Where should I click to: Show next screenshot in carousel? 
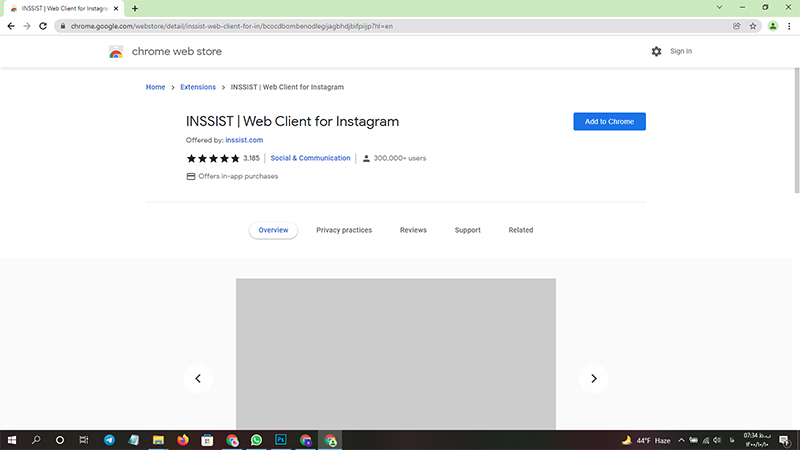pos(593,378)
